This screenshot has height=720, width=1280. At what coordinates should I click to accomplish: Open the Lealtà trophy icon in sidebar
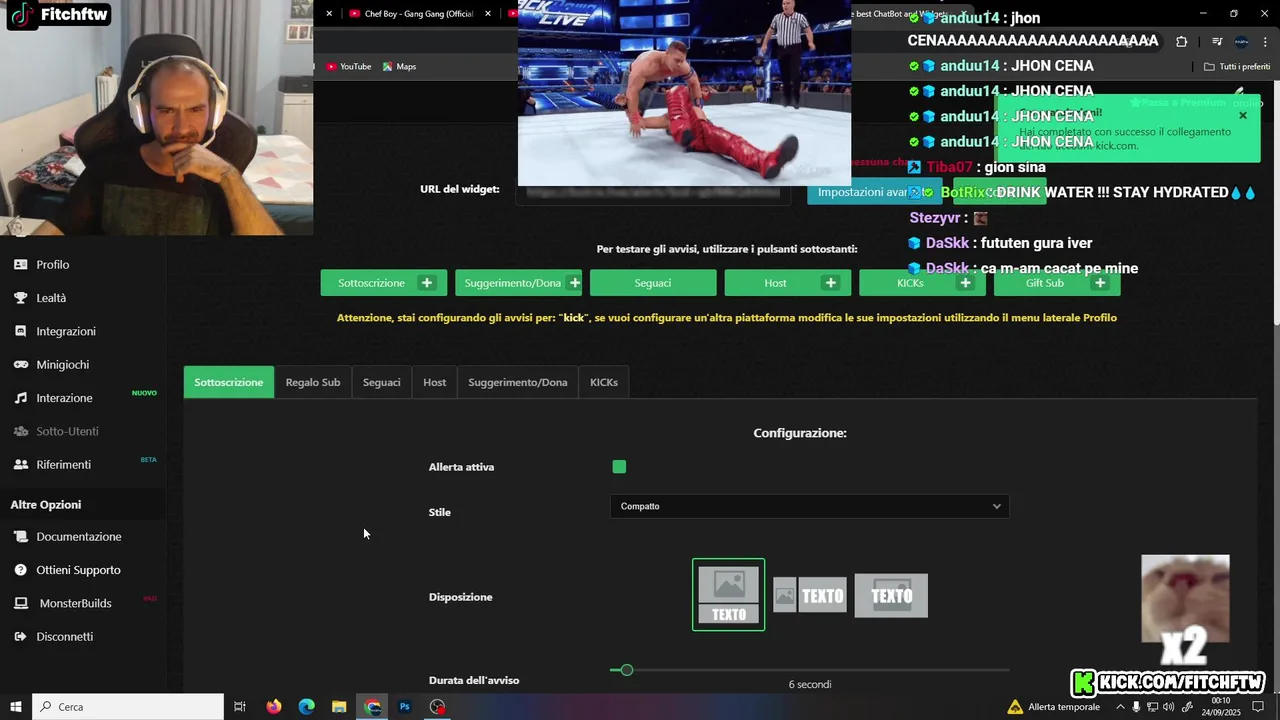(x=20, y=298)
